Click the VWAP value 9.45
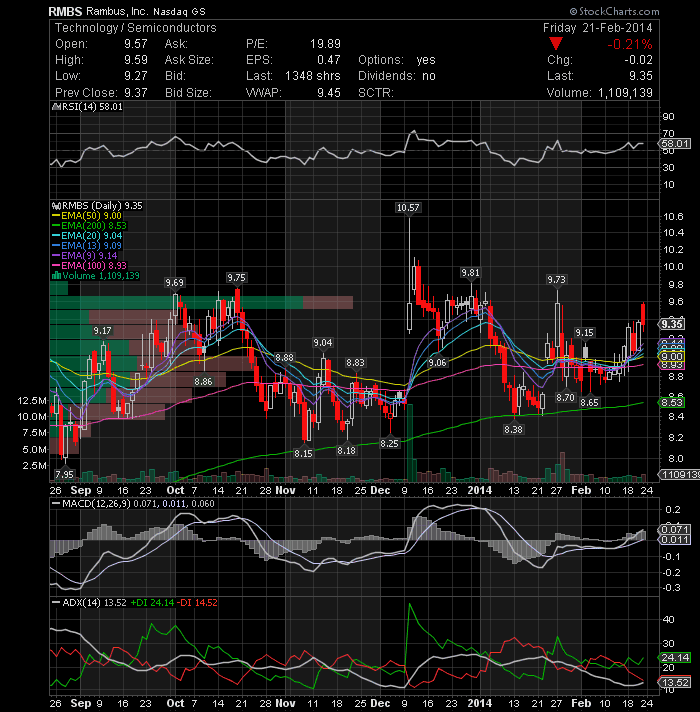The width and height of the screenshot is (700, 712). click(x=329, y=92)
